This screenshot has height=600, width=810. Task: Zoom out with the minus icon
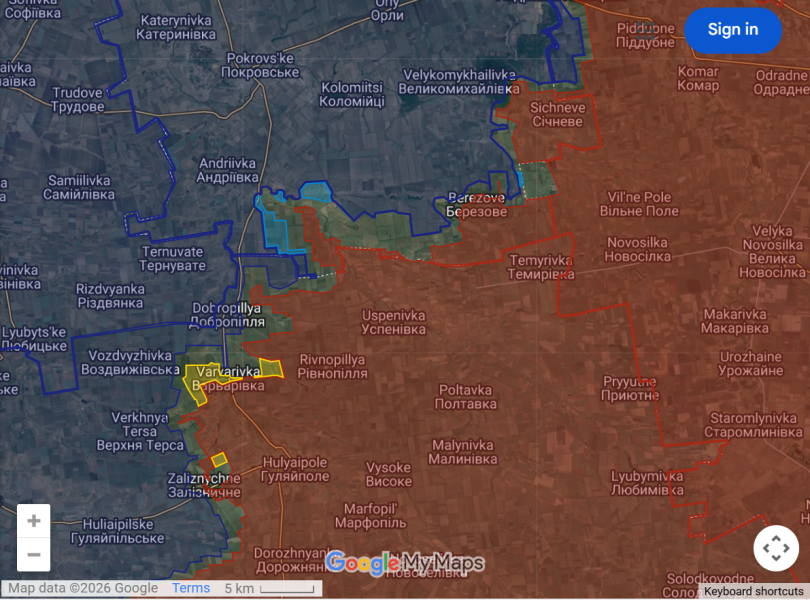click(33, 552)
